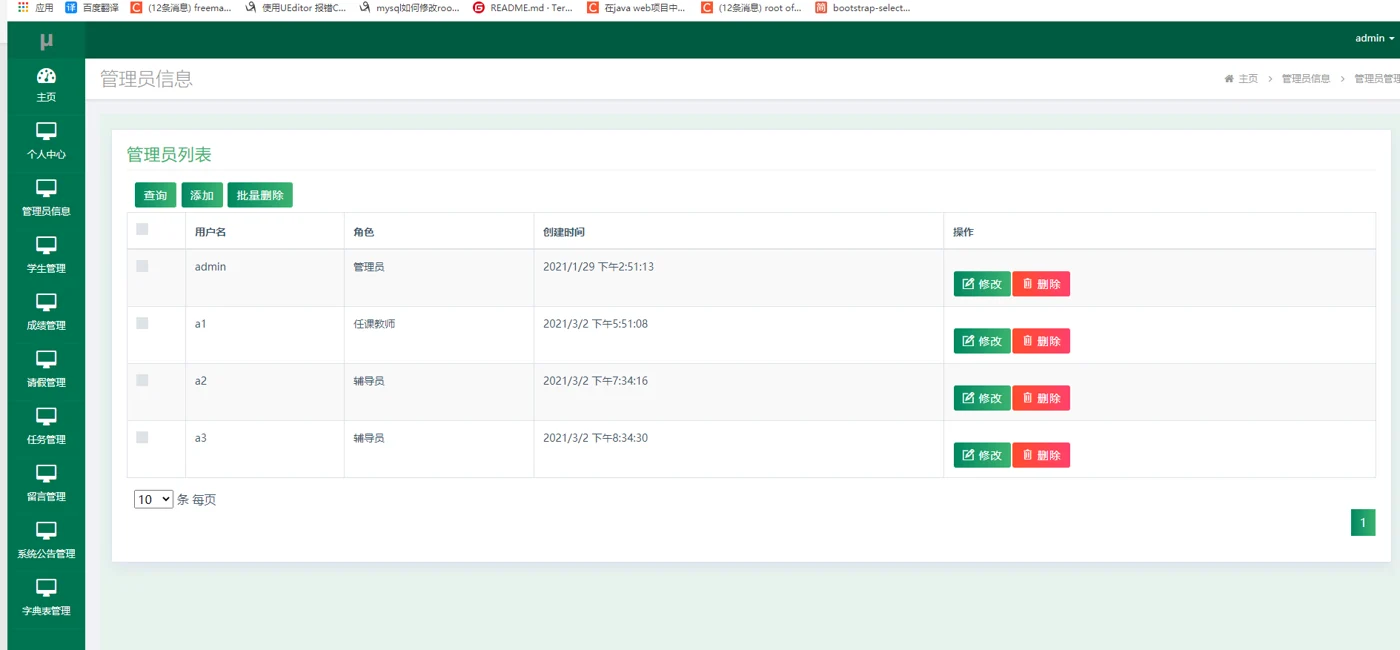Open 成绩管理 in the sidebar
1400x650 pixels.
pyautogui.click(x=46, y=313)
